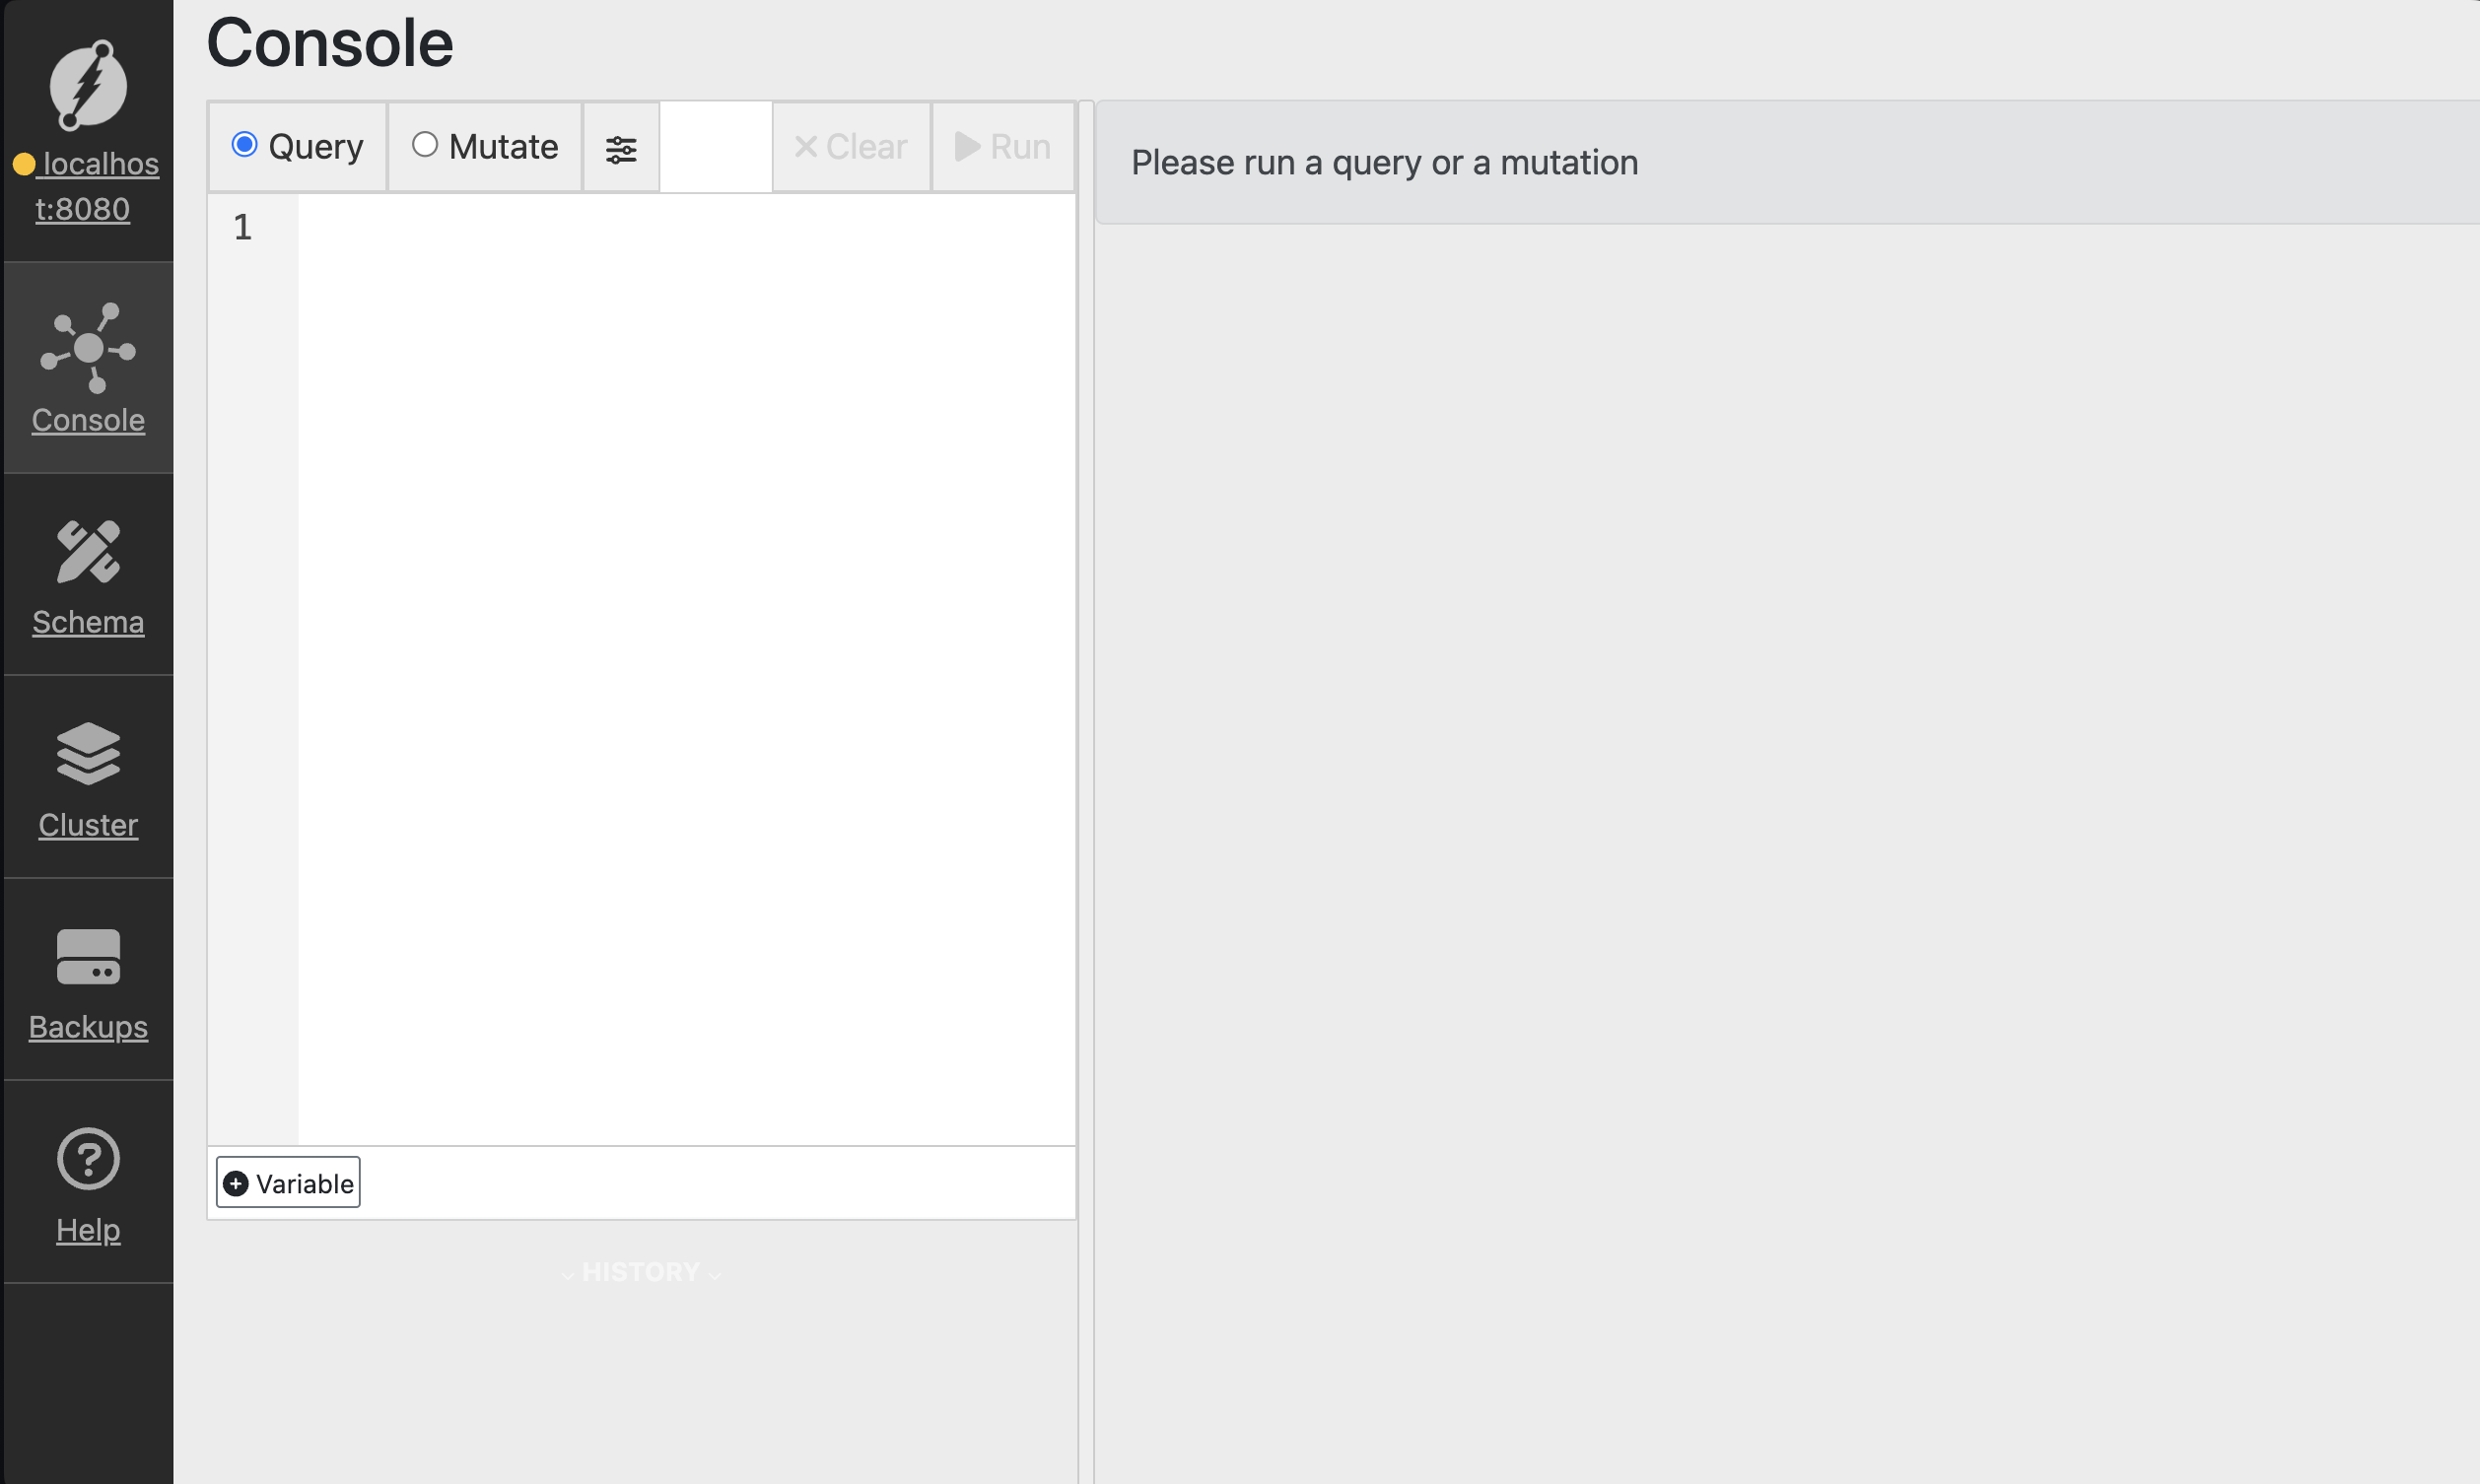The width and height of the screenshot is (2480, 1484).
Task: Click the vertical panel divider handle
Action: click(1086, 790)
